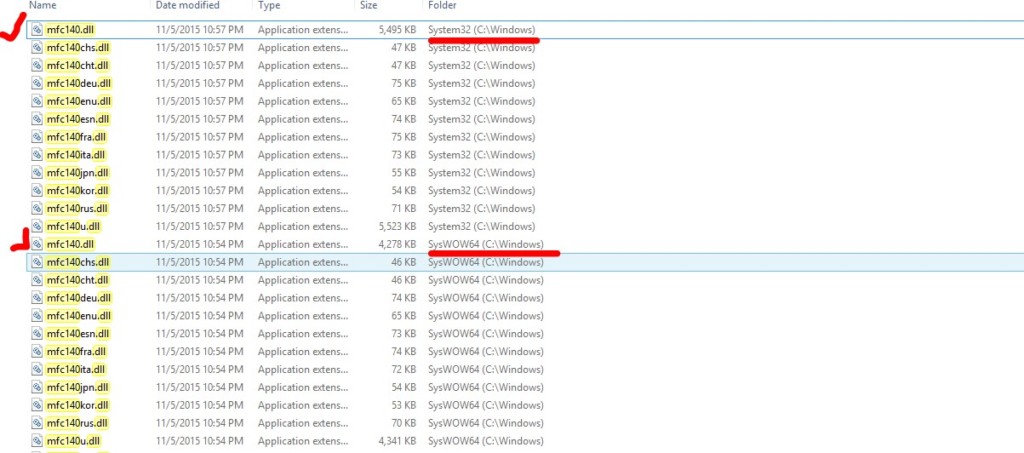
Task: Click the SysWOW64 mfc140rus.dll file icon
Action: point(37,423)
